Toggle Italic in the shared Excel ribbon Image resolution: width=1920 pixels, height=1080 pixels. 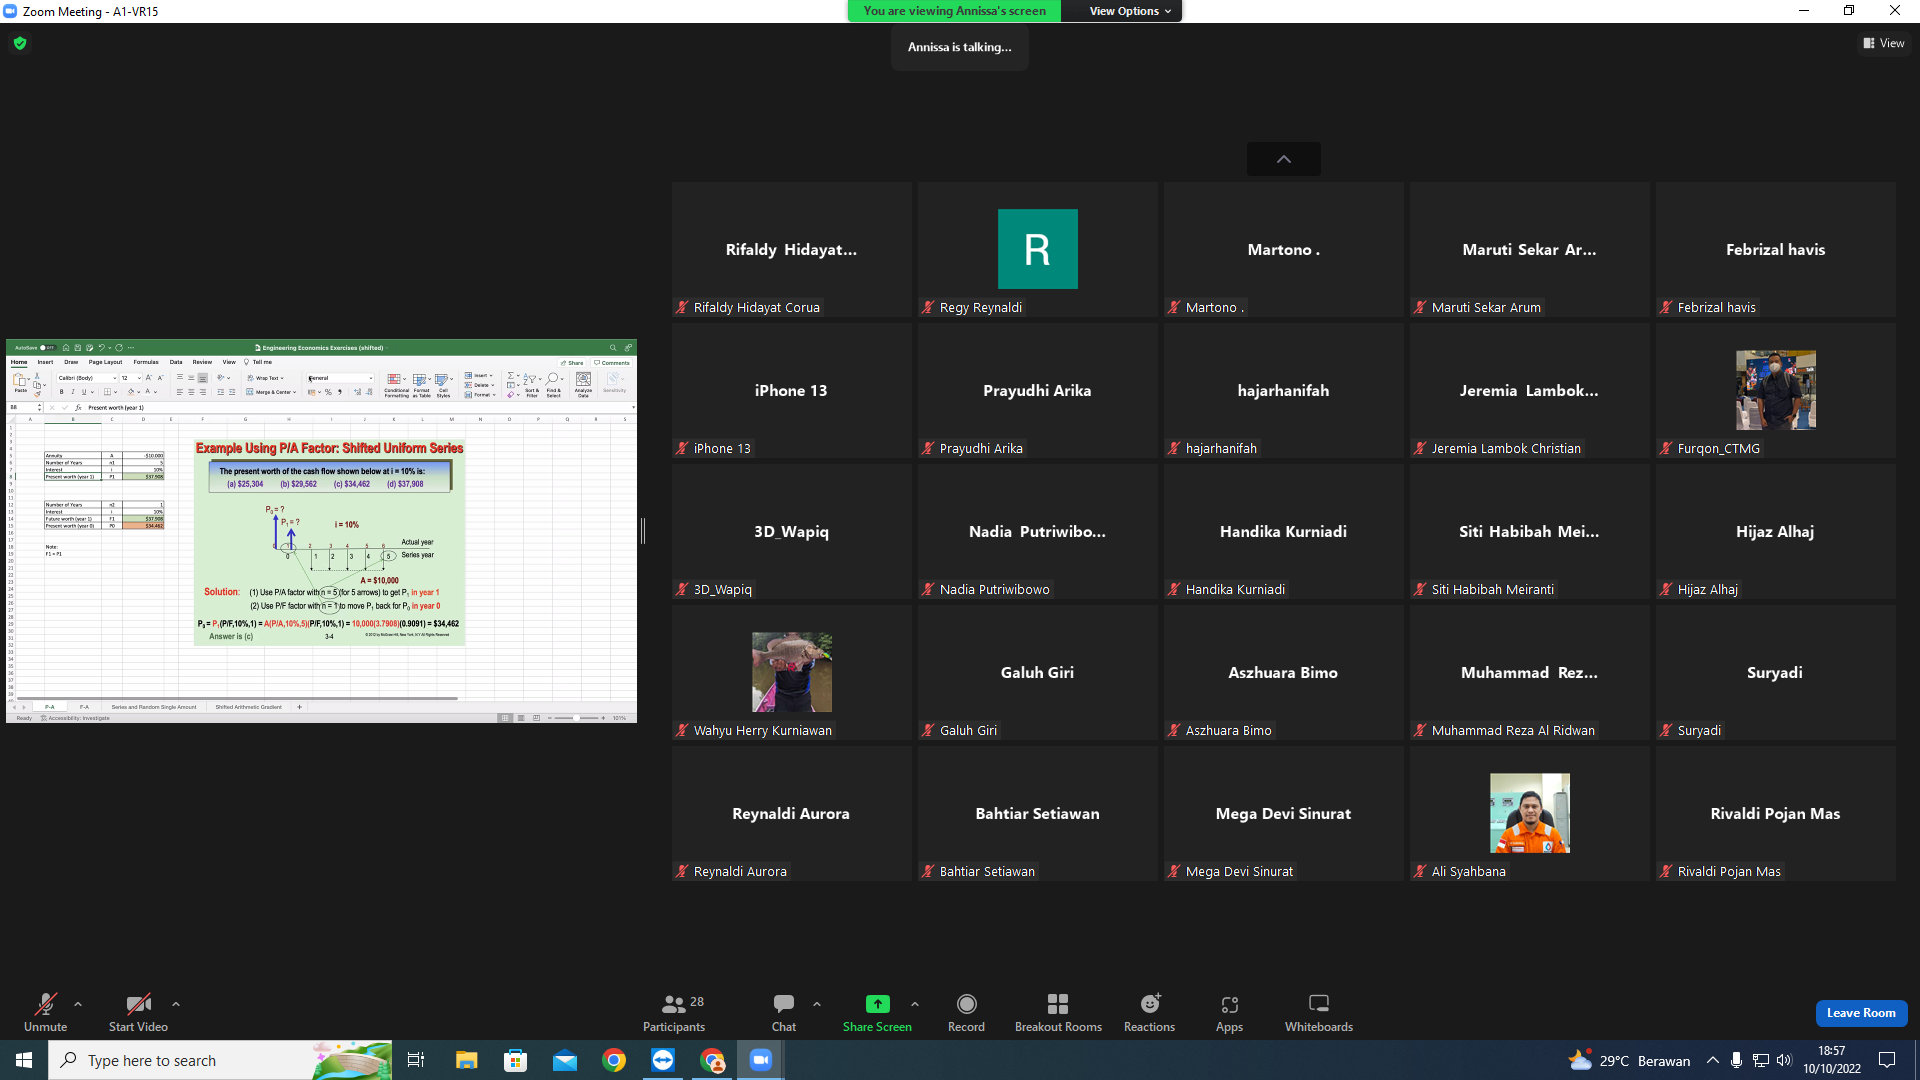click(x=73, y=392)
